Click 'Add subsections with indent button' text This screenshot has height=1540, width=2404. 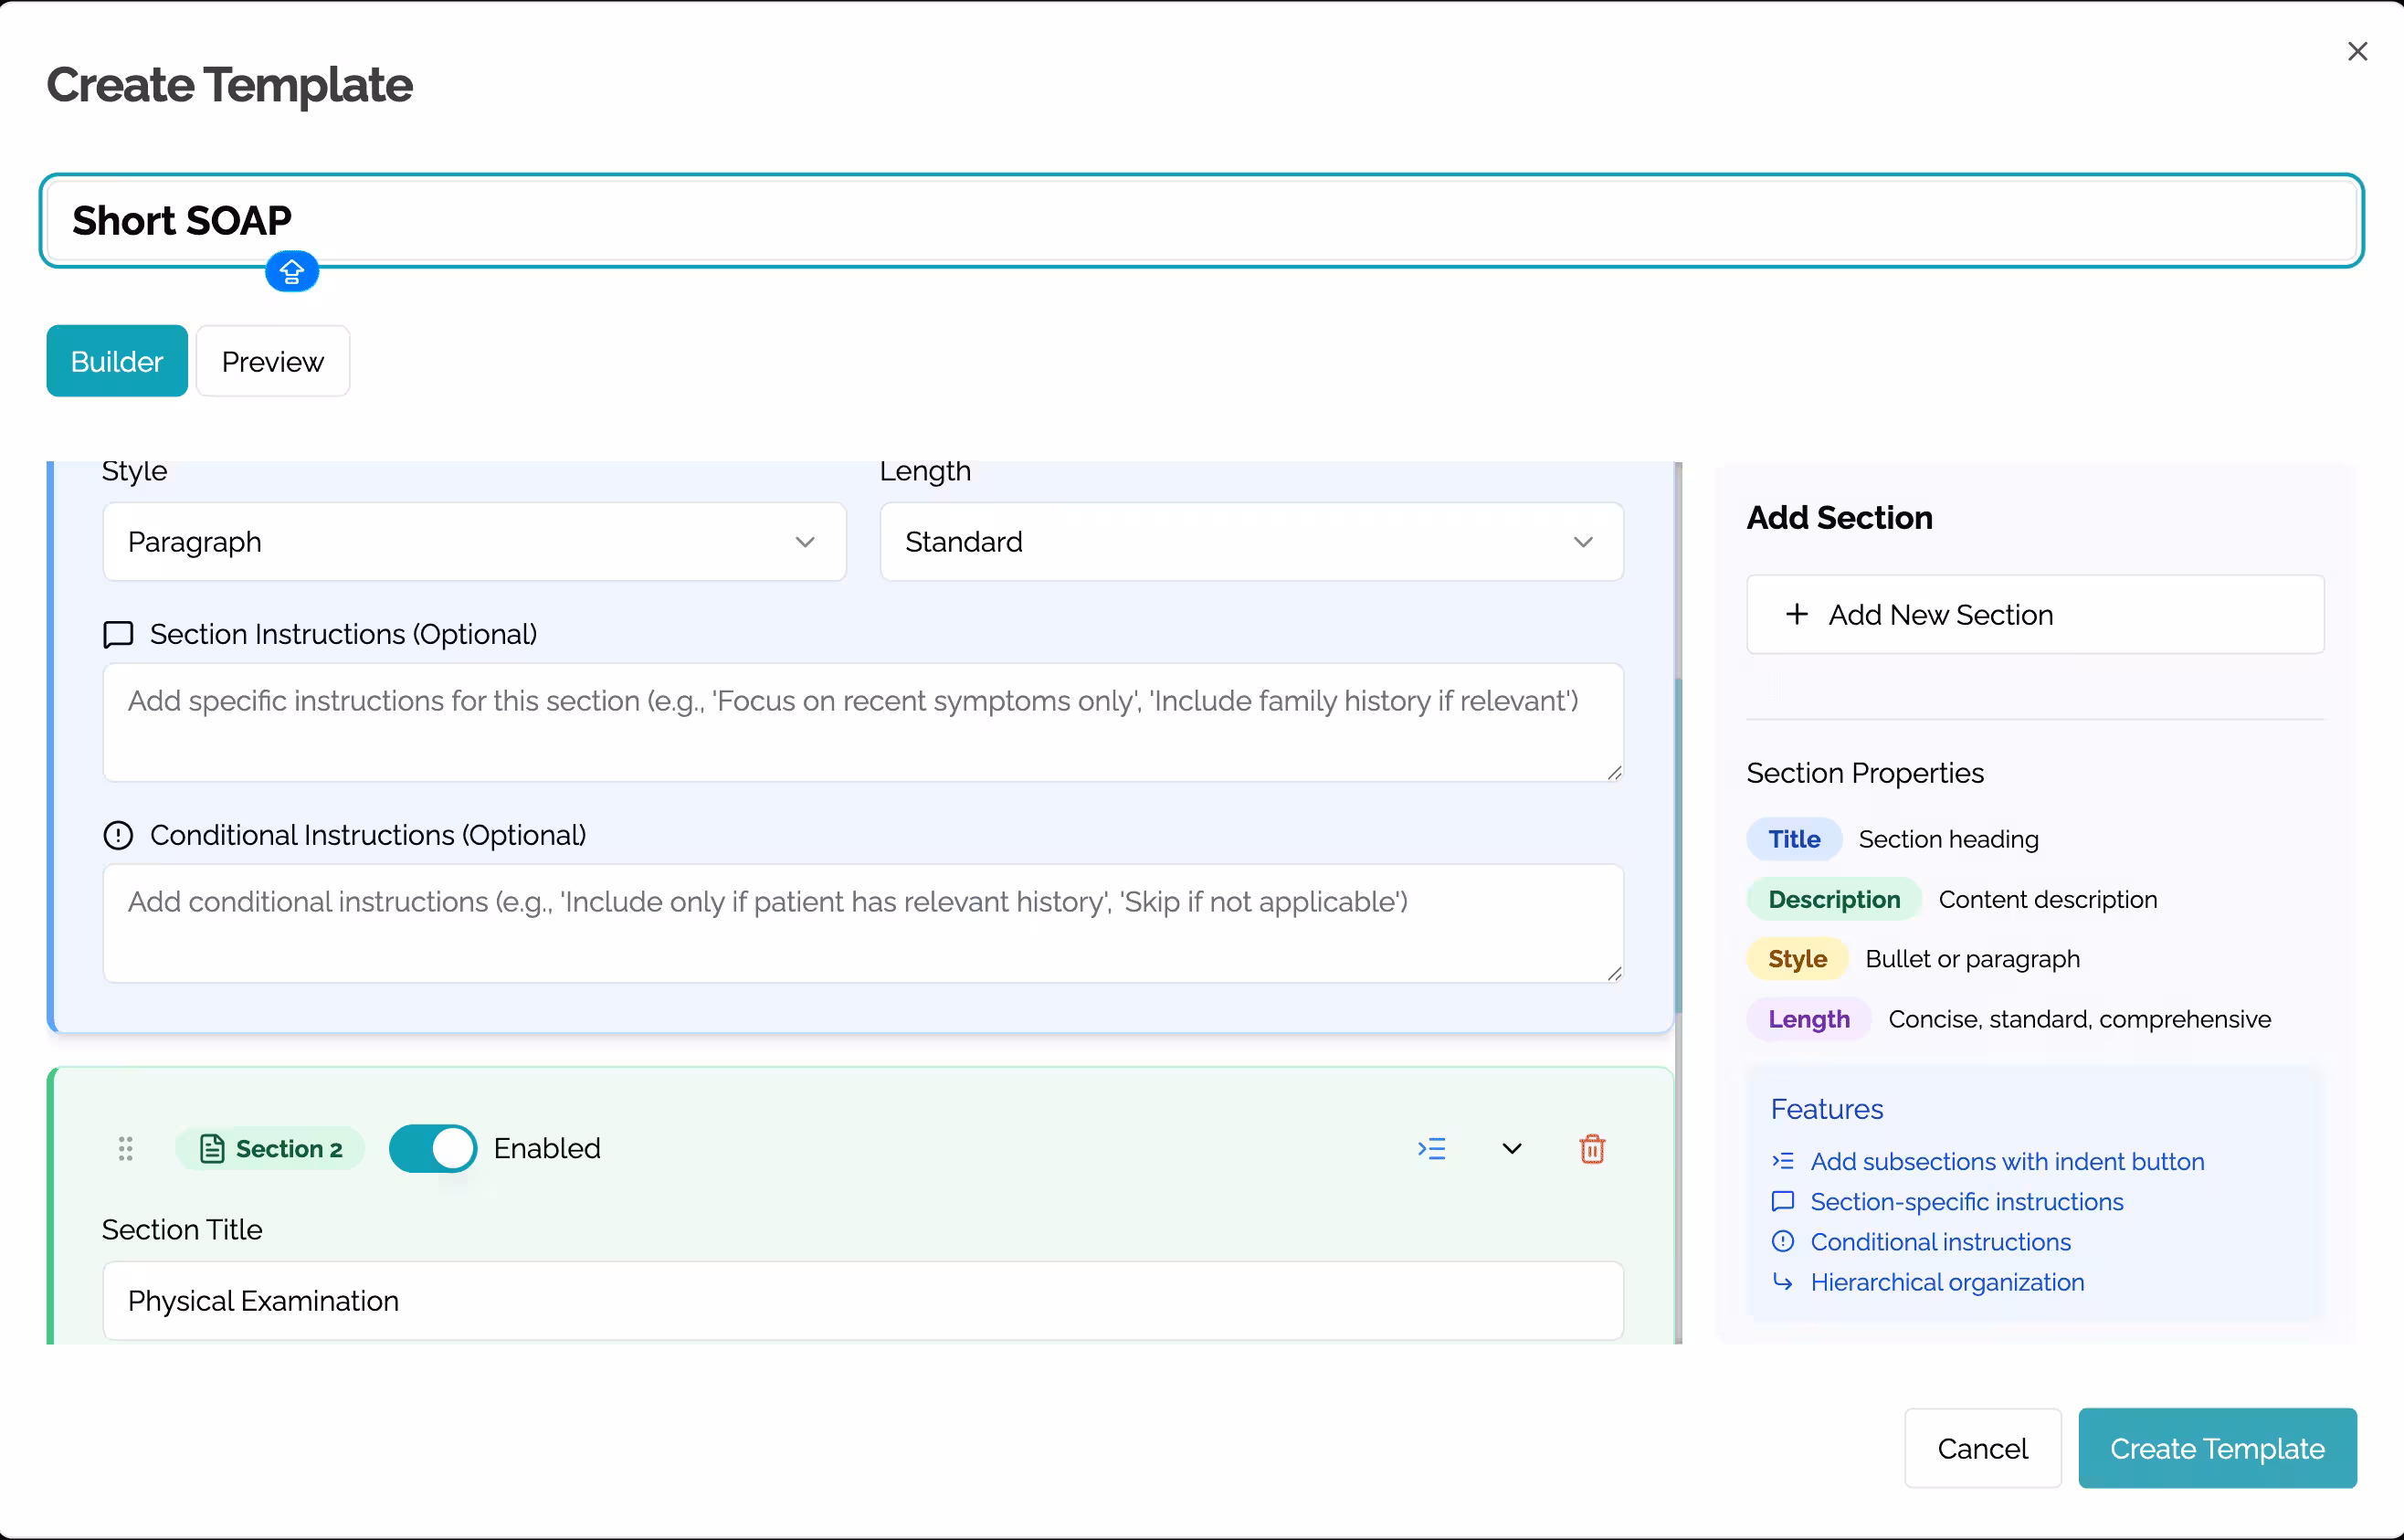click(x=2007, y=1161)
